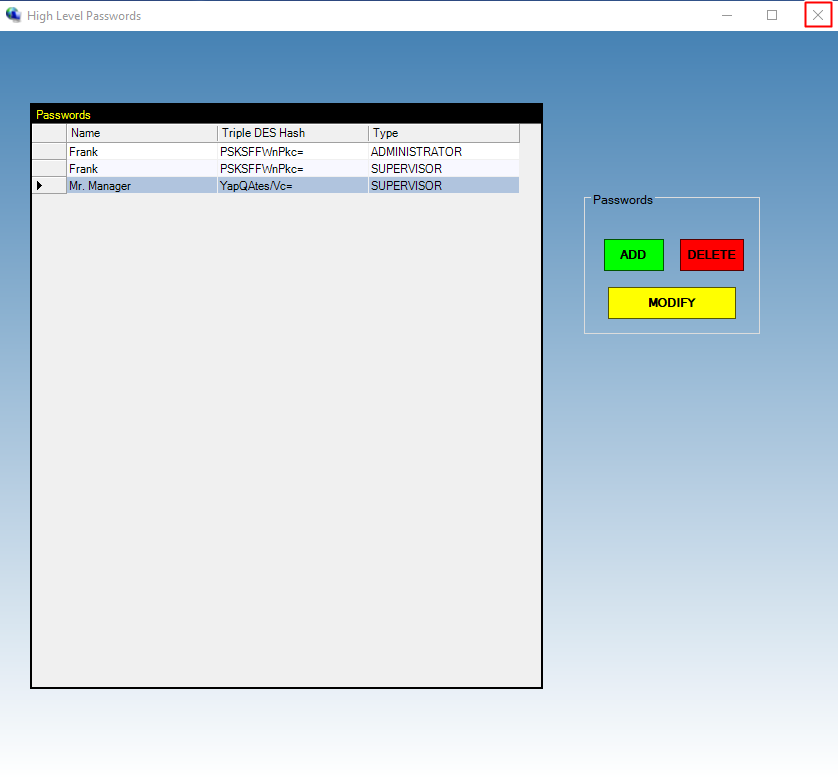838x777 pixels.
Task: Minimize the High Level Passwords window
Action: click(x=727, y=15)
